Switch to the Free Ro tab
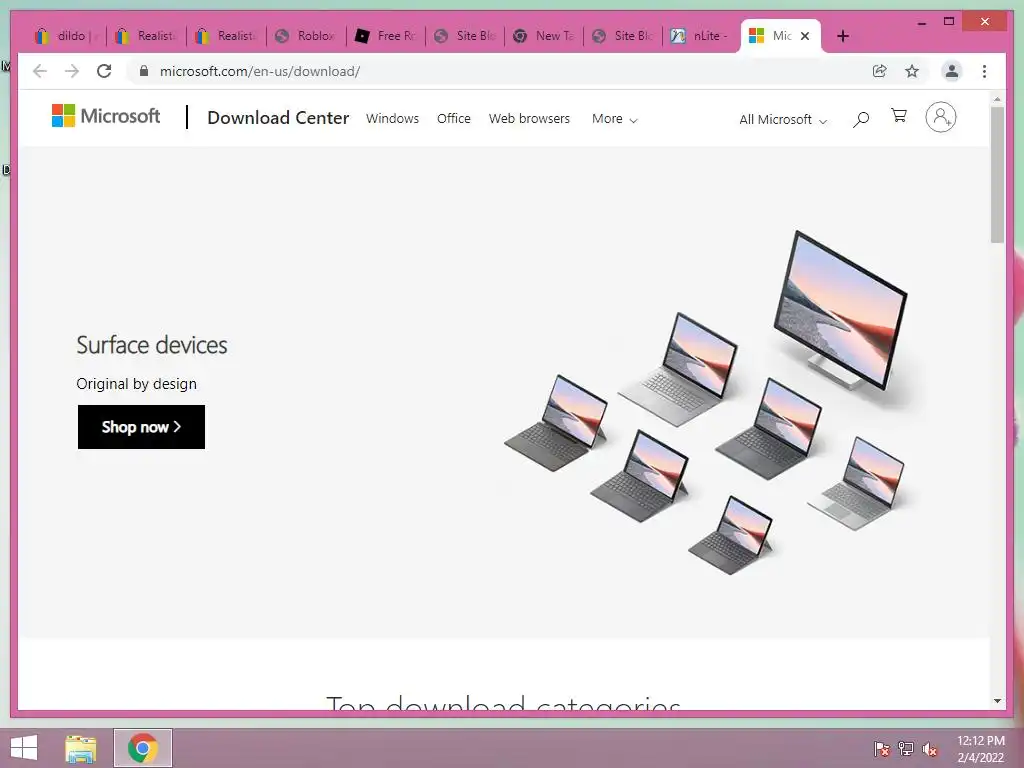This screenshot has height=768, width=1024. (x=386, y=36)
